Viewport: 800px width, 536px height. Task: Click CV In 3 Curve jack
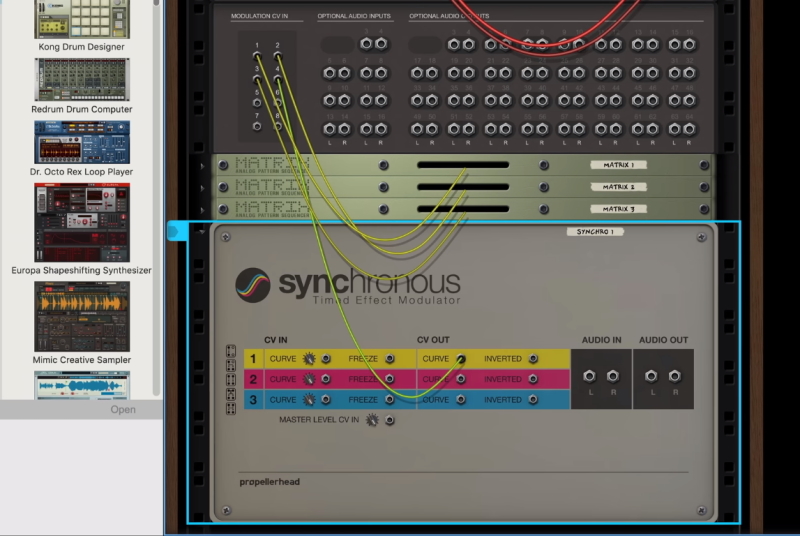click(x=326, y=399)
